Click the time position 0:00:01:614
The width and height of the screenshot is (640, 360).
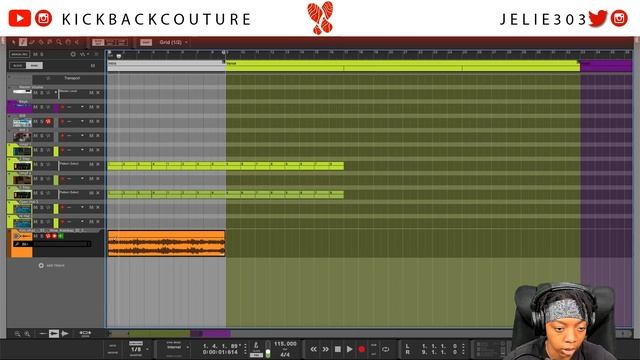(220, 352)
